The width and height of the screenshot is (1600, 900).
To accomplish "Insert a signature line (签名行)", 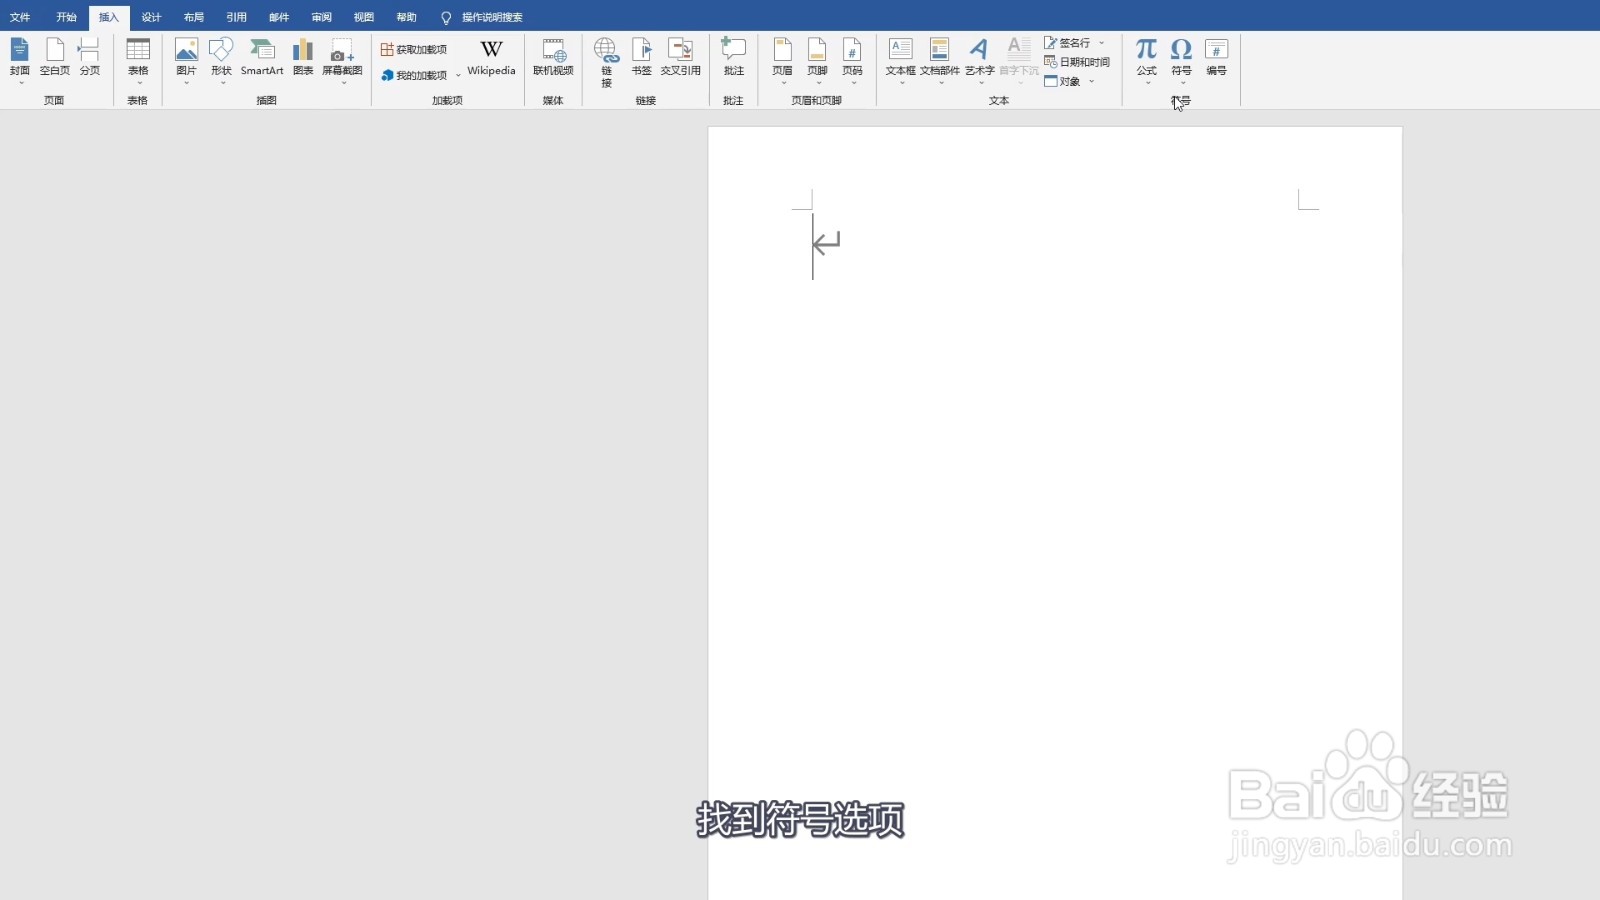I will 1067,43.
